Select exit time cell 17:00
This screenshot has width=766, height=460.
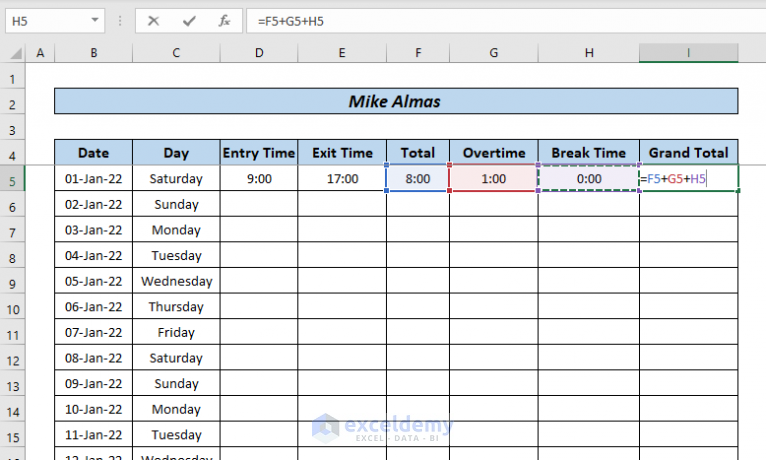click(x=342, y=178)
